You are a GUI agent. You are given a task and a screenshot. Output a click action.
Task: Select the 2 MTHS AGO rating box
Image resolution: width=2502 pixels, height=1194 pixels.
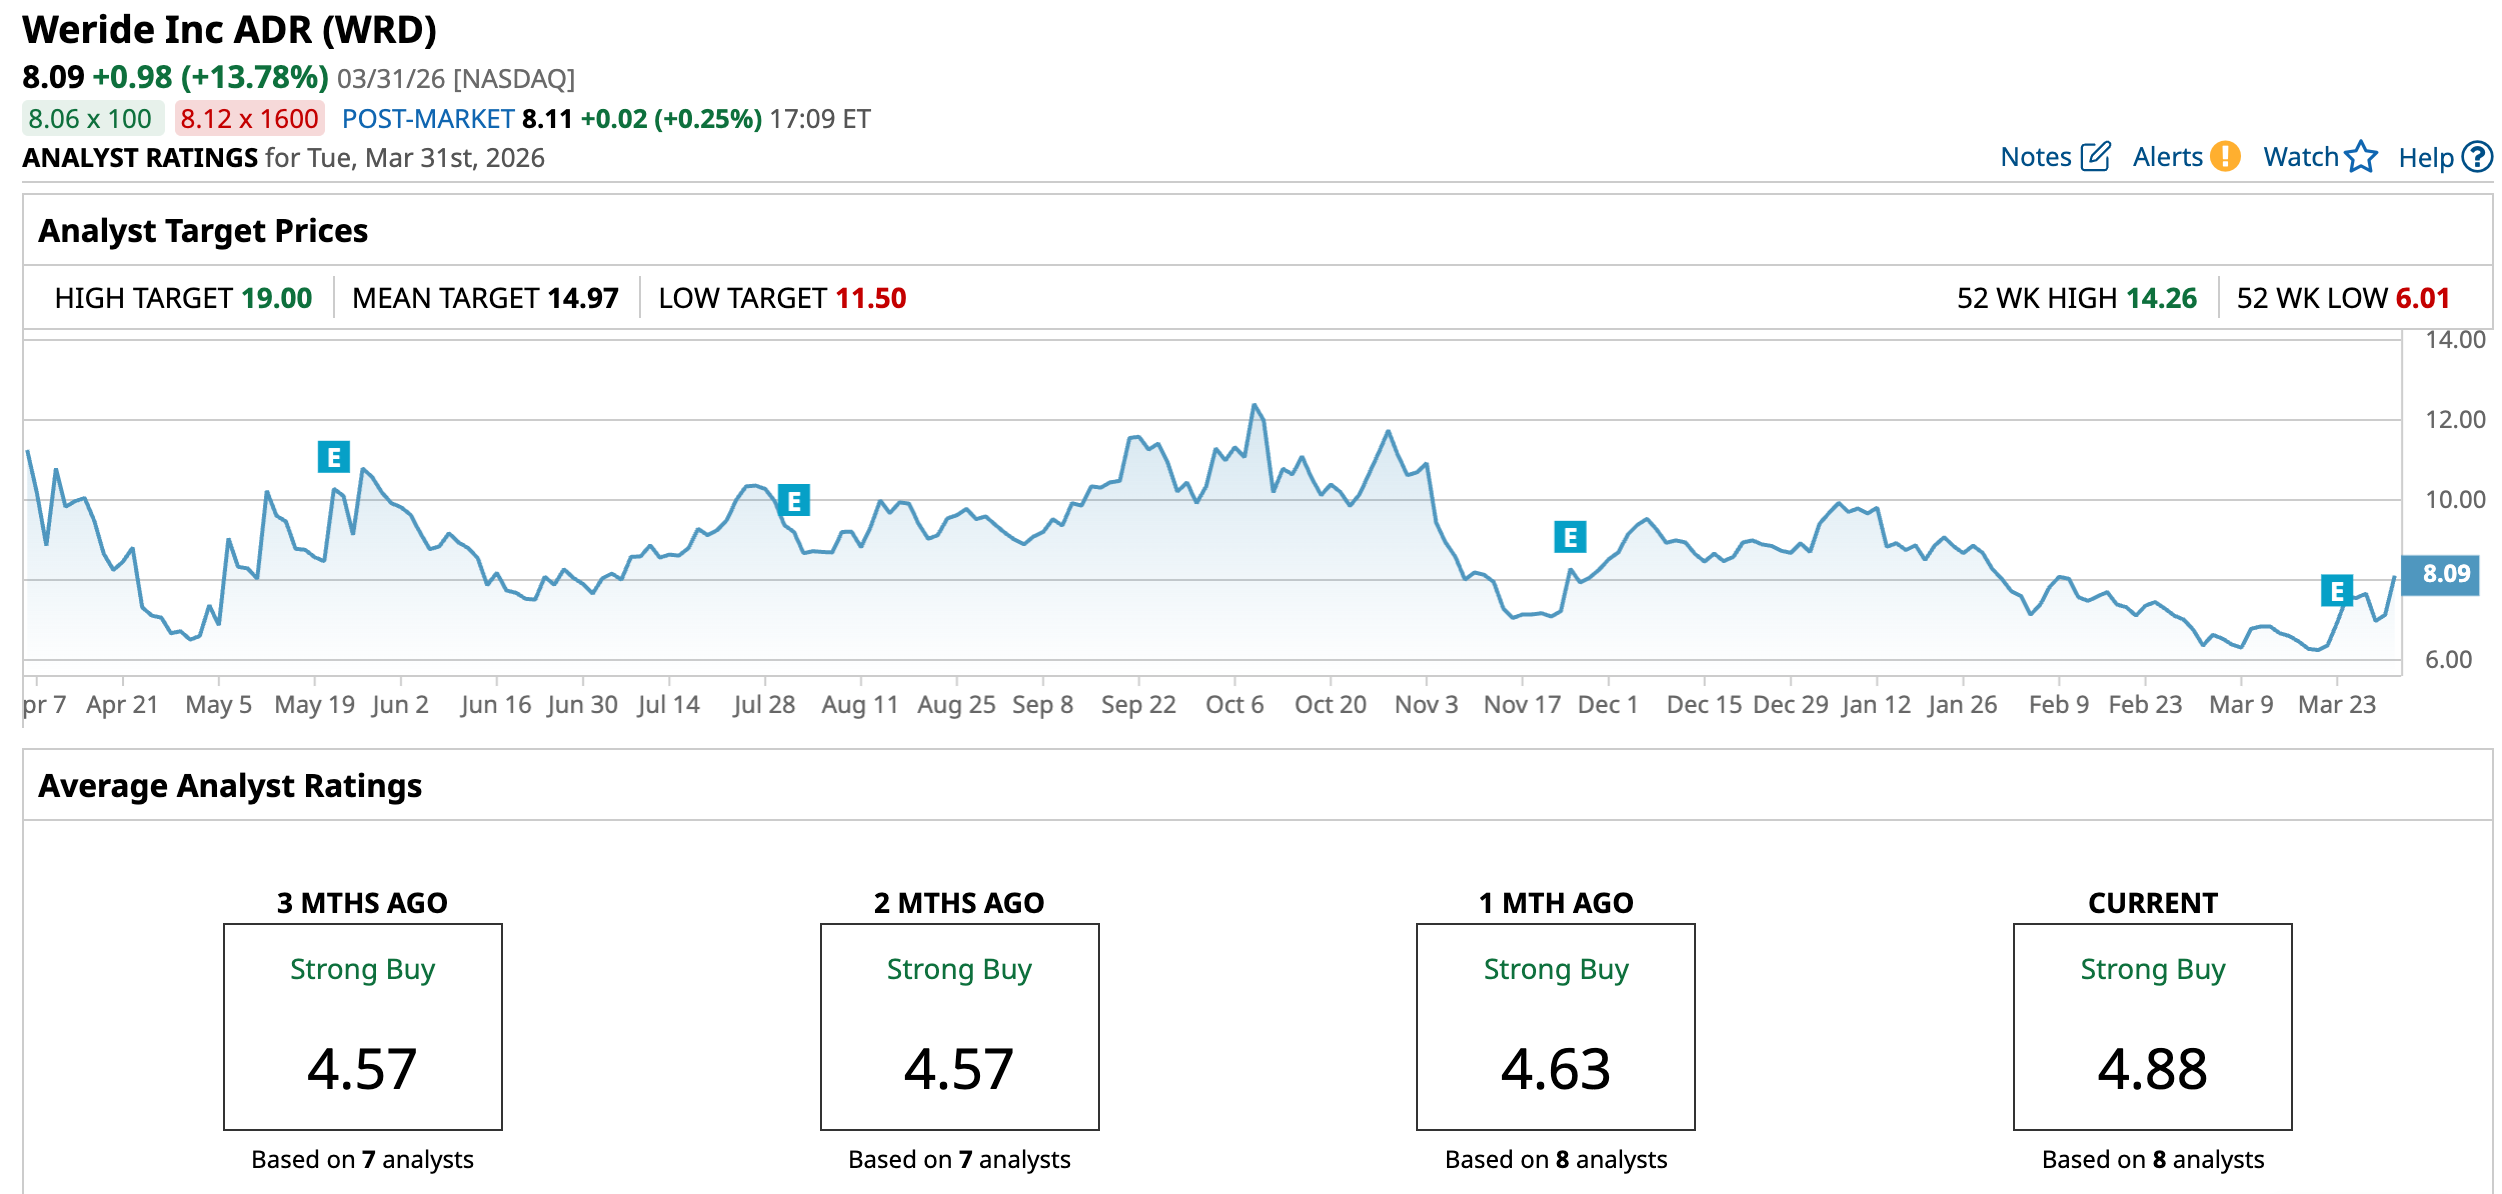(x=959, y=1027)
